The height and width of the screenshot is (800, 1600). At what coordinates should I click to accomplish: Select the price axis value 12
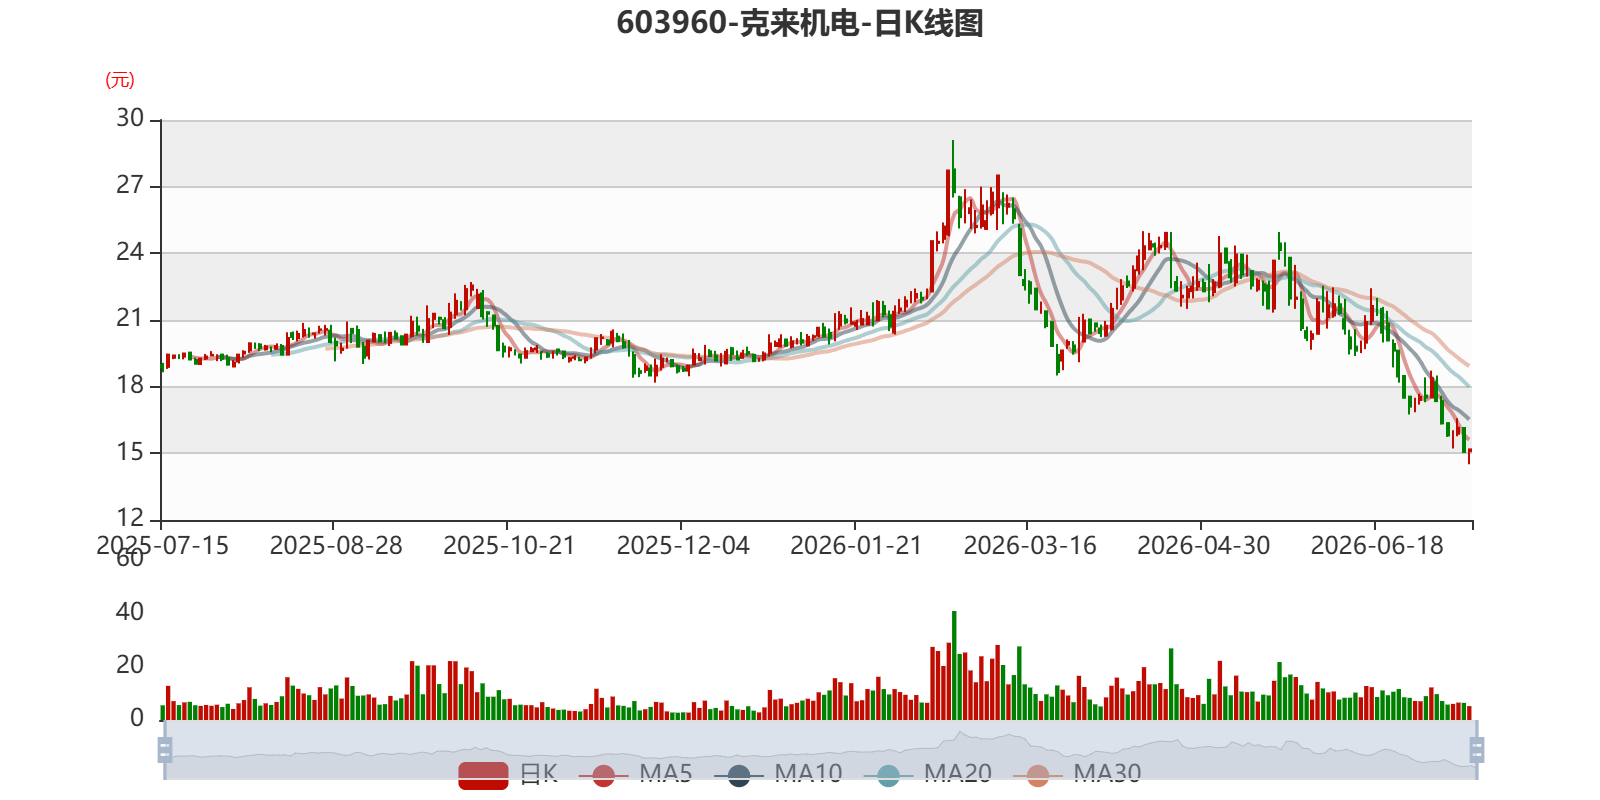(x=130, y=518)
